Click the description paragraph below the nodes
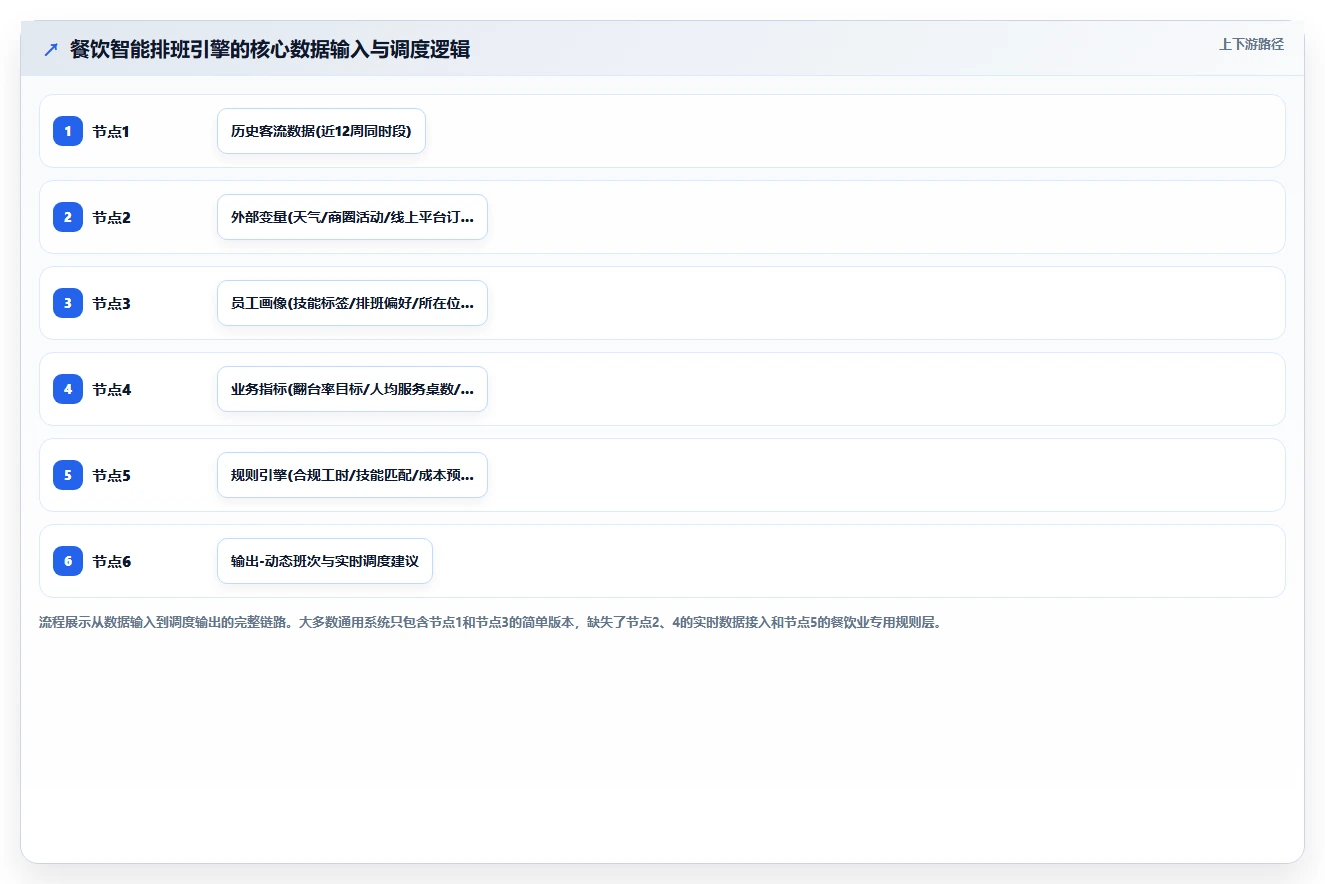Screen dimensions: 1325x884 tap(490, 622)
